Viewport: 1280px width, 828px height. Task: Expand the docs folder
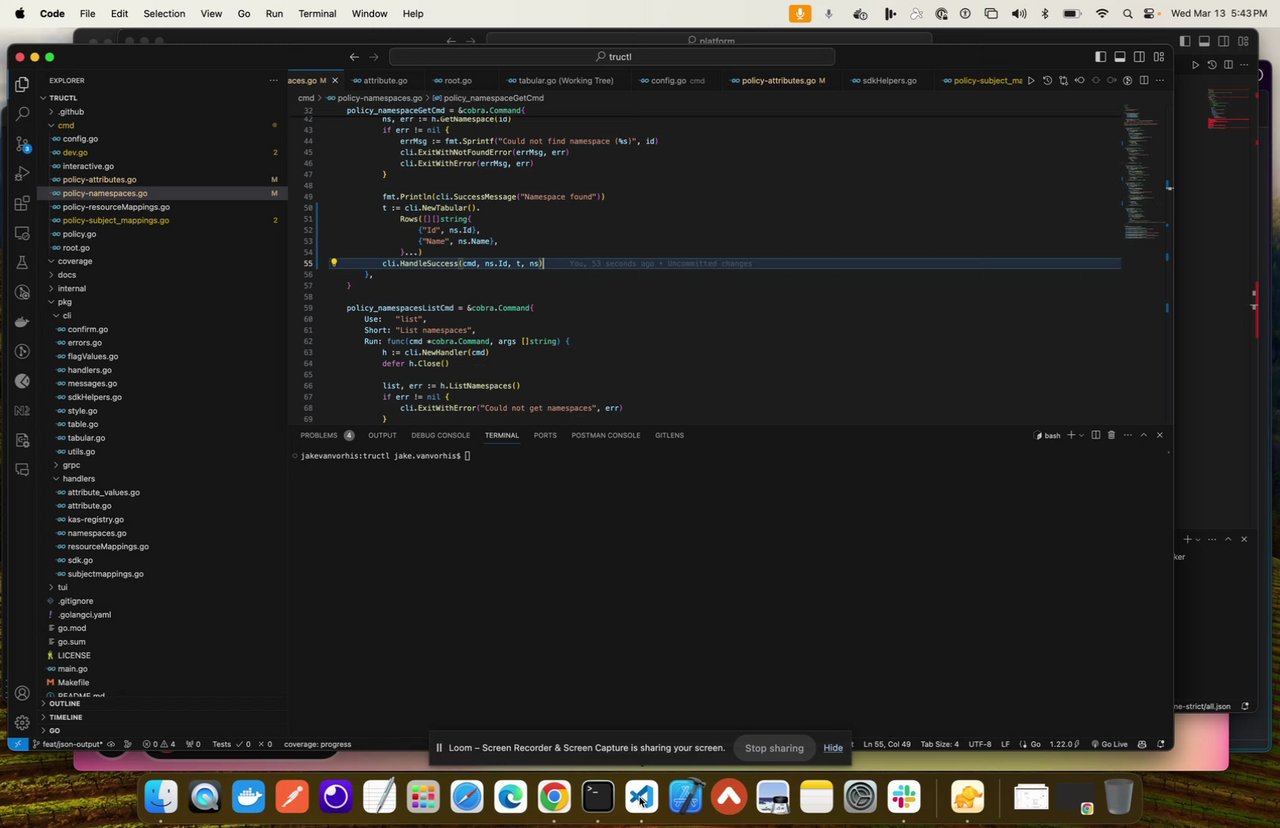(67, 275)
